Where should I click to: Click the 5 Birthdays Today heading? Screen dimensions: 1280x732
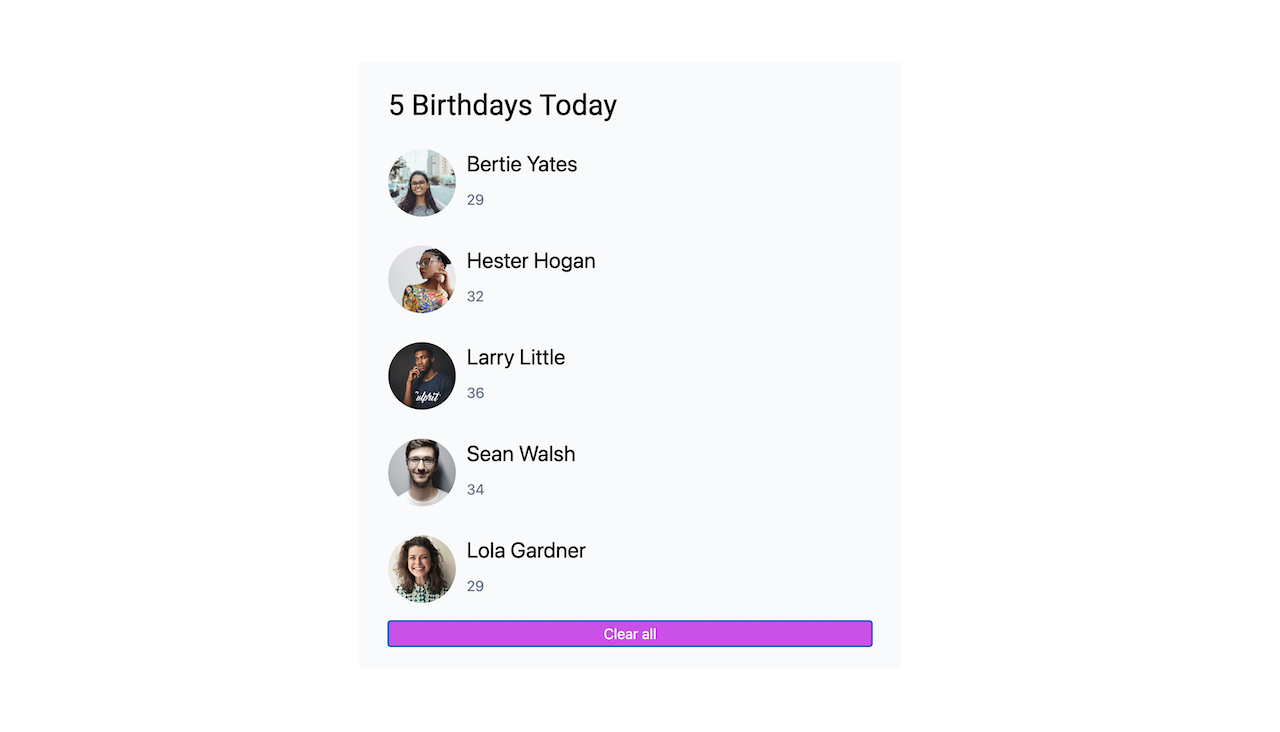503,105
